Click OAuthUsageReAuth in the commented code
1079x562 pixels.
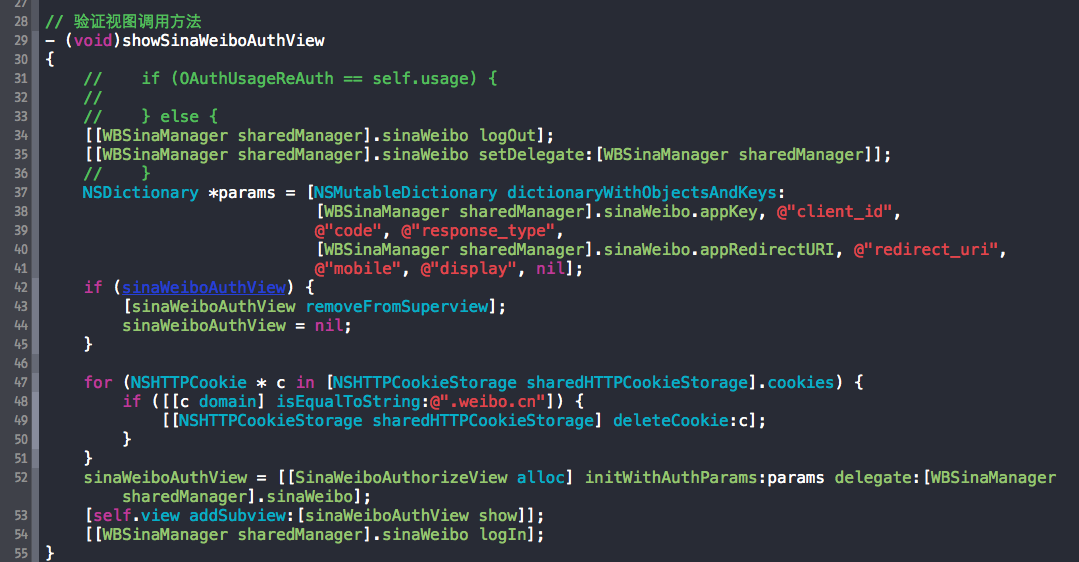(x=257, y=78)
